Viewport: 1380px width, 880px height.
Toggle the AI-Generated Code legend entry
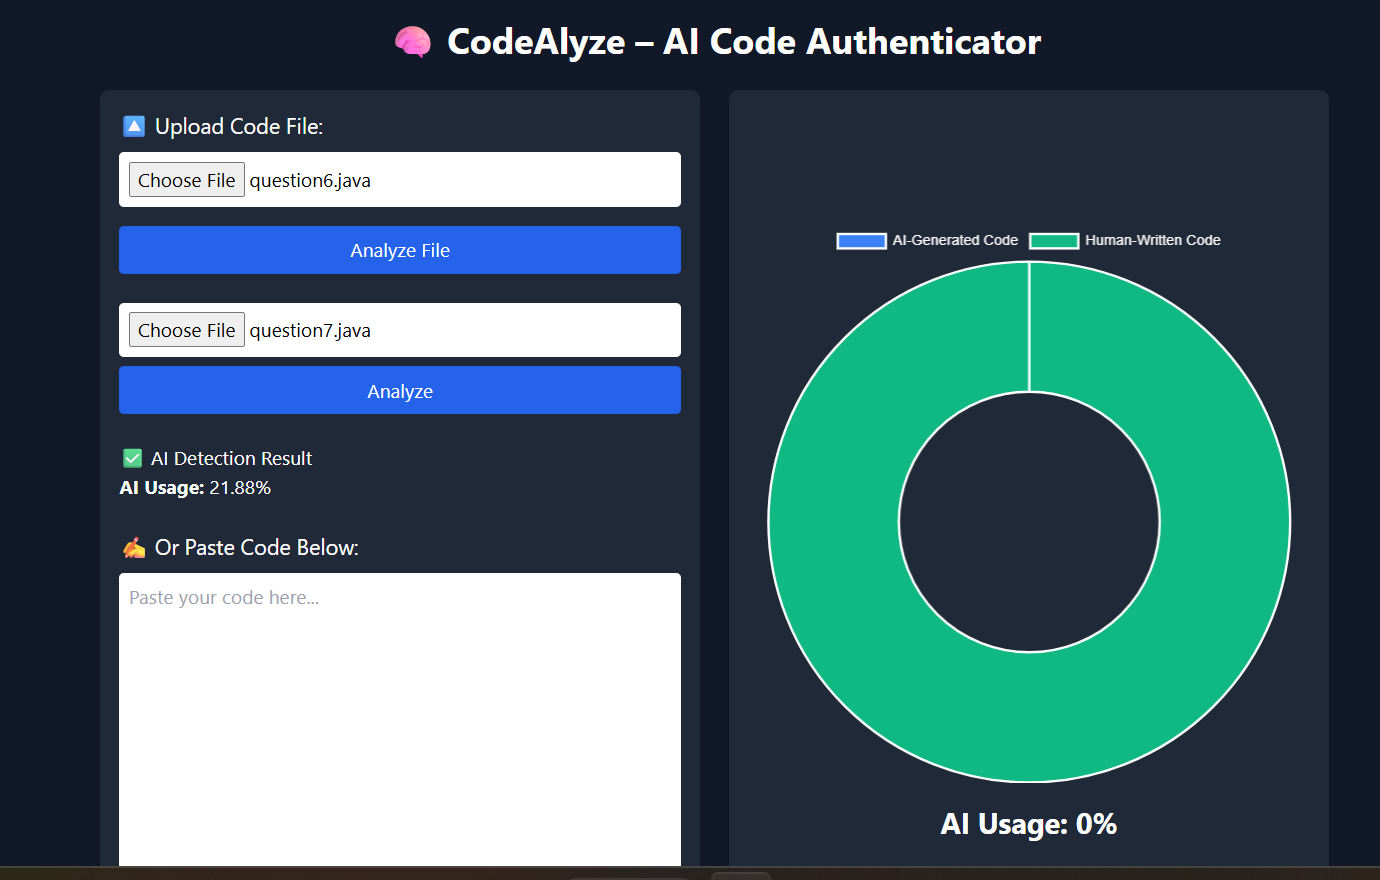pos(927,240)
